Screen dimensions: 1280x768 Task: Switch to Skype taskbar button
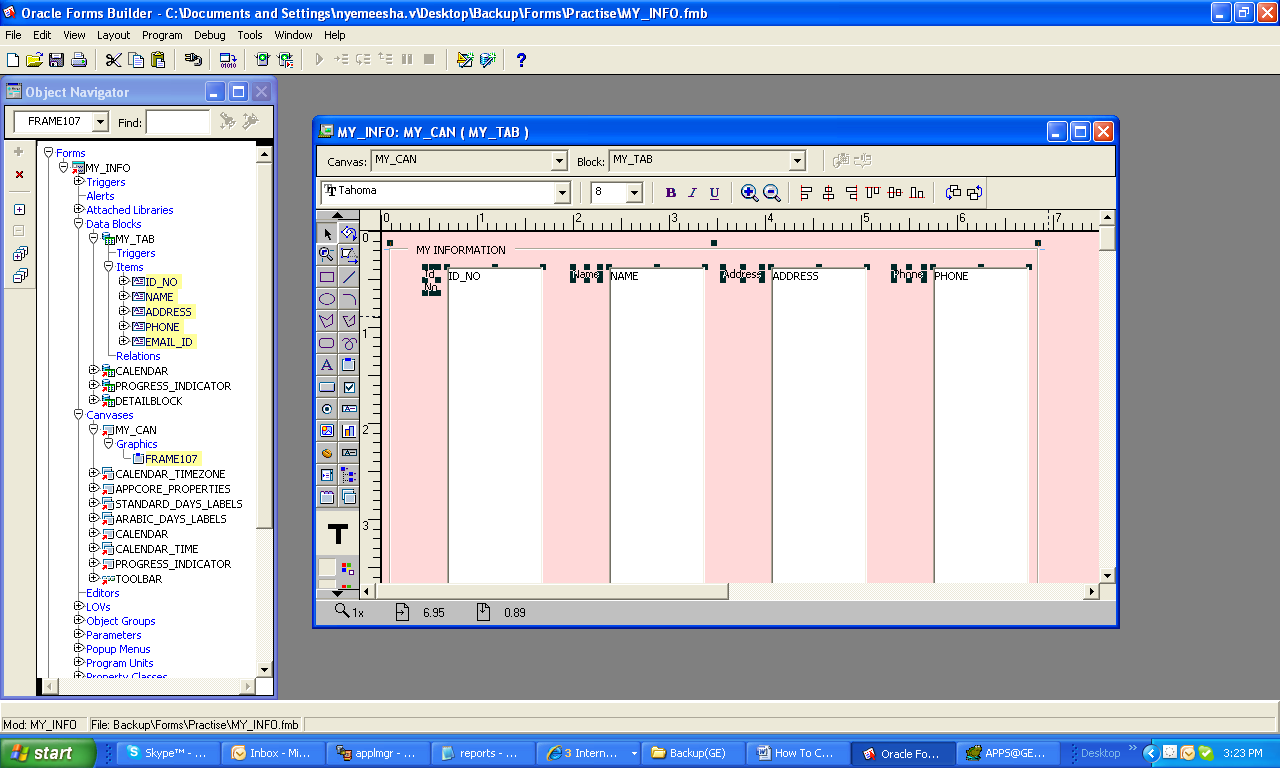click(165, 753)
